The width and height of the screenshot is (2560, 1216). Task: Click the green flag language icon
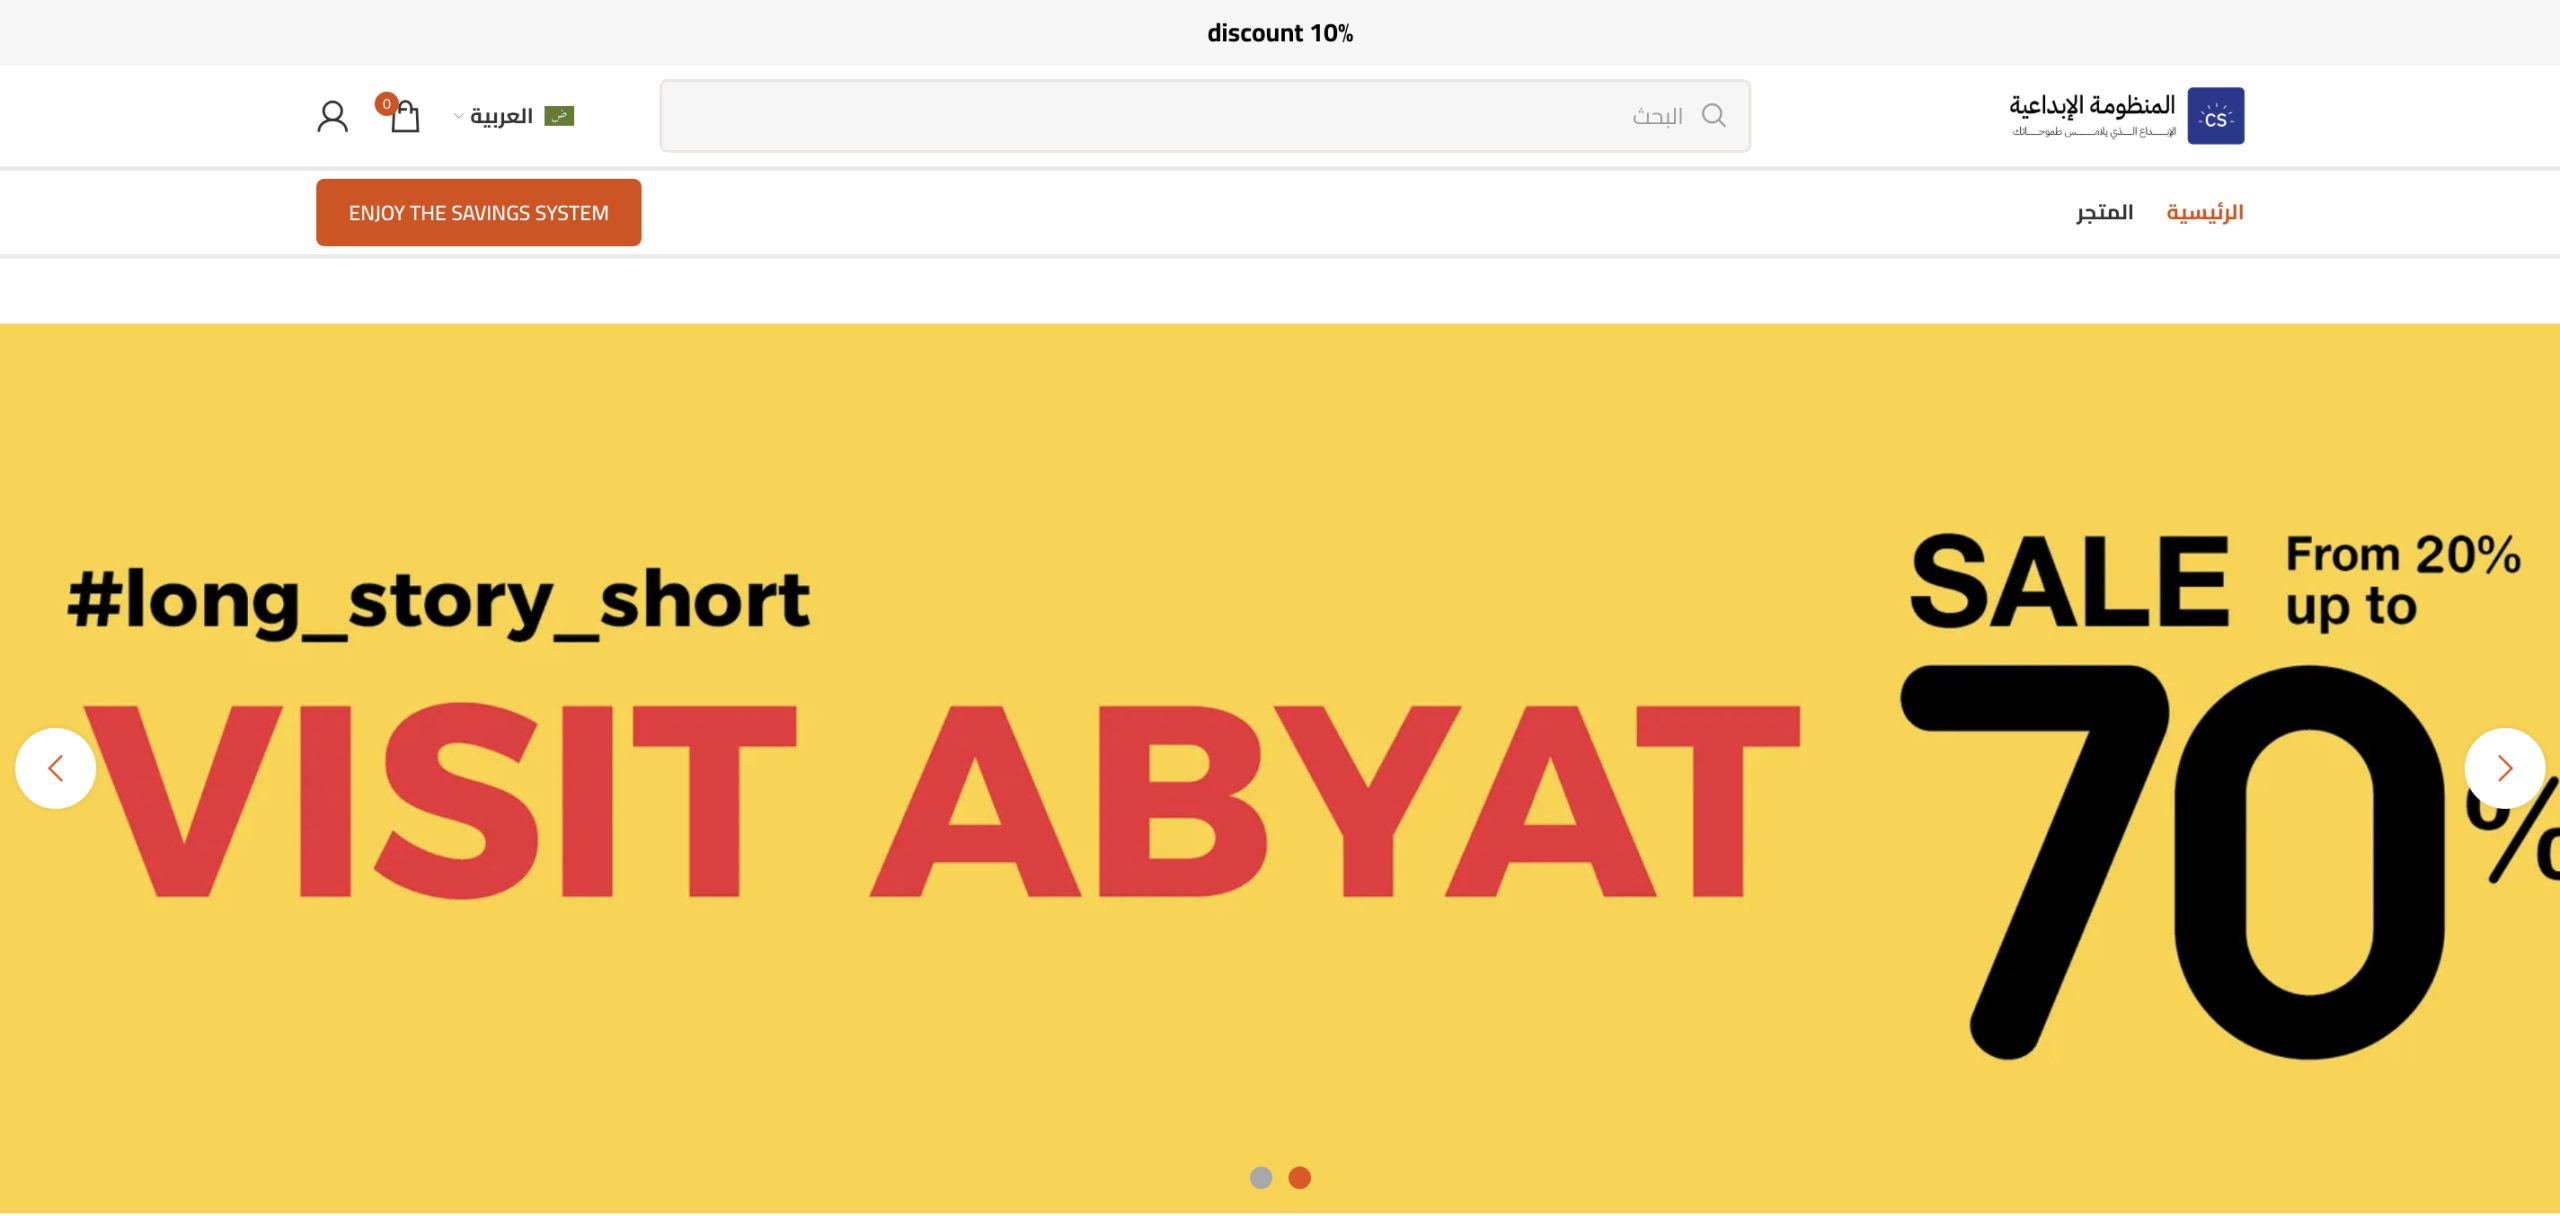pos(559,116)
